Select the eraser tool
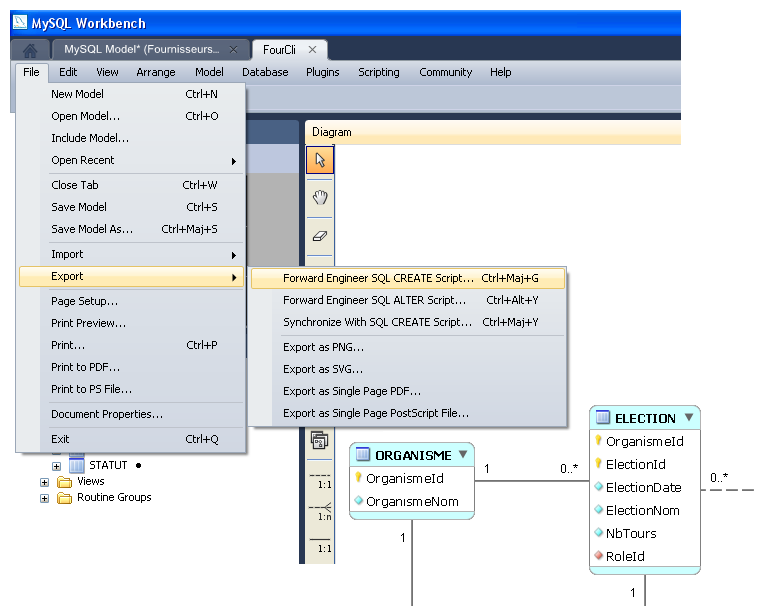The height and width of the screenshot is (613, 763). point(320,236)
